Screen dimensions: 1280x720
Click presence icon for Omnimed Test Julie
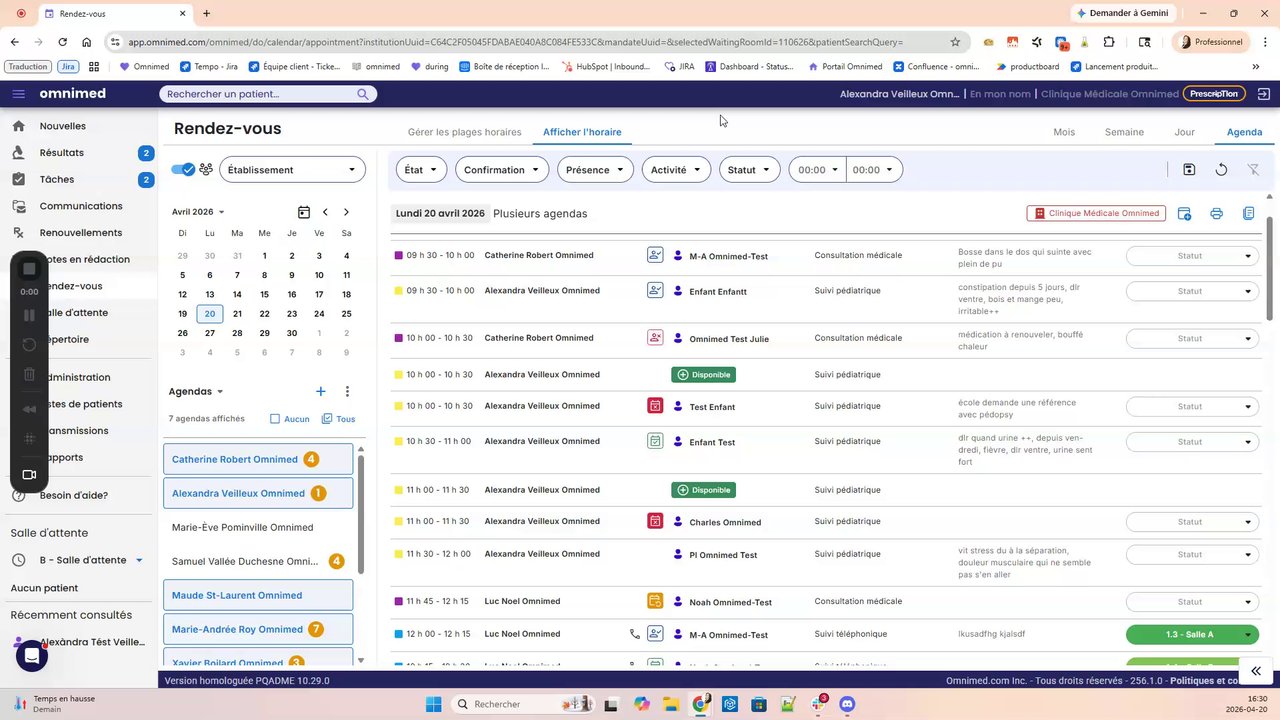click(655, 338)
